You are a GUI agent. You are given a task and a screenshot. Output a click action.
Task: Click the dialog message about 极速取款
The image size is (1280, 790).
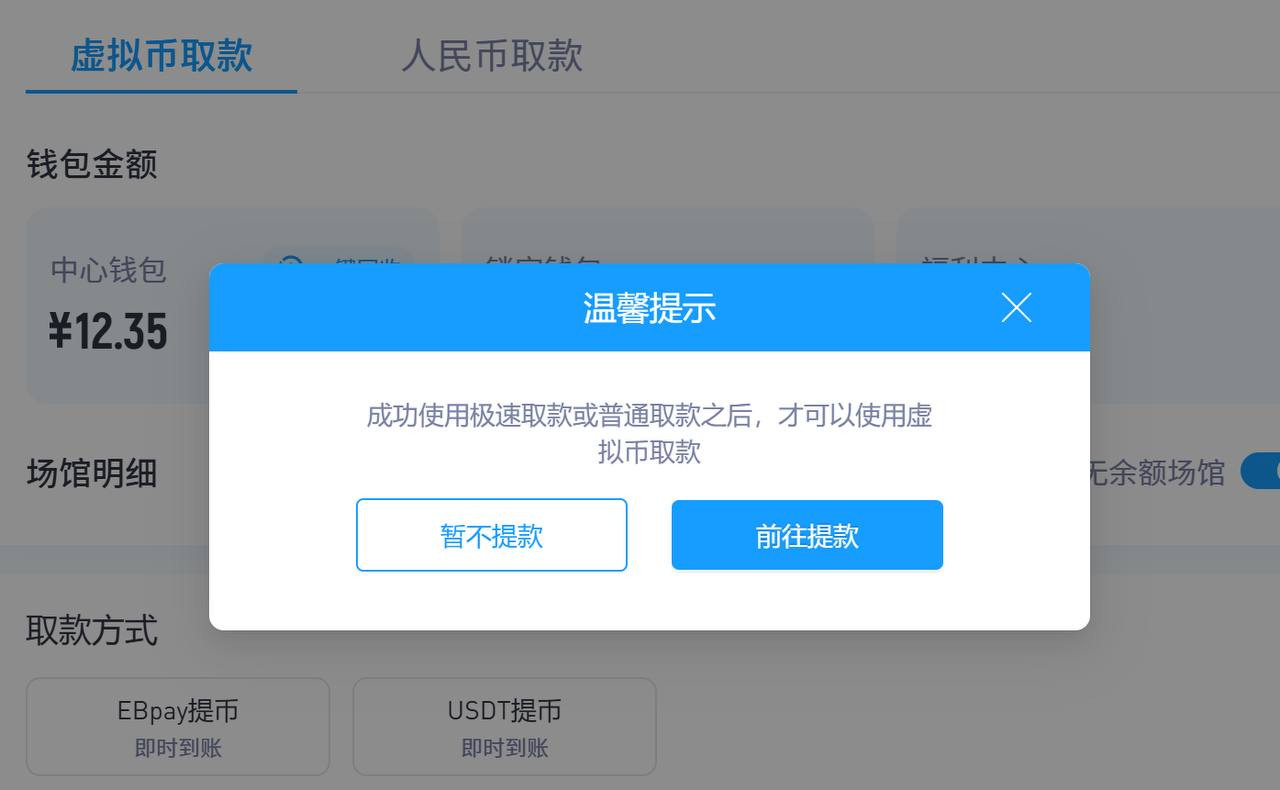[649, 433]
